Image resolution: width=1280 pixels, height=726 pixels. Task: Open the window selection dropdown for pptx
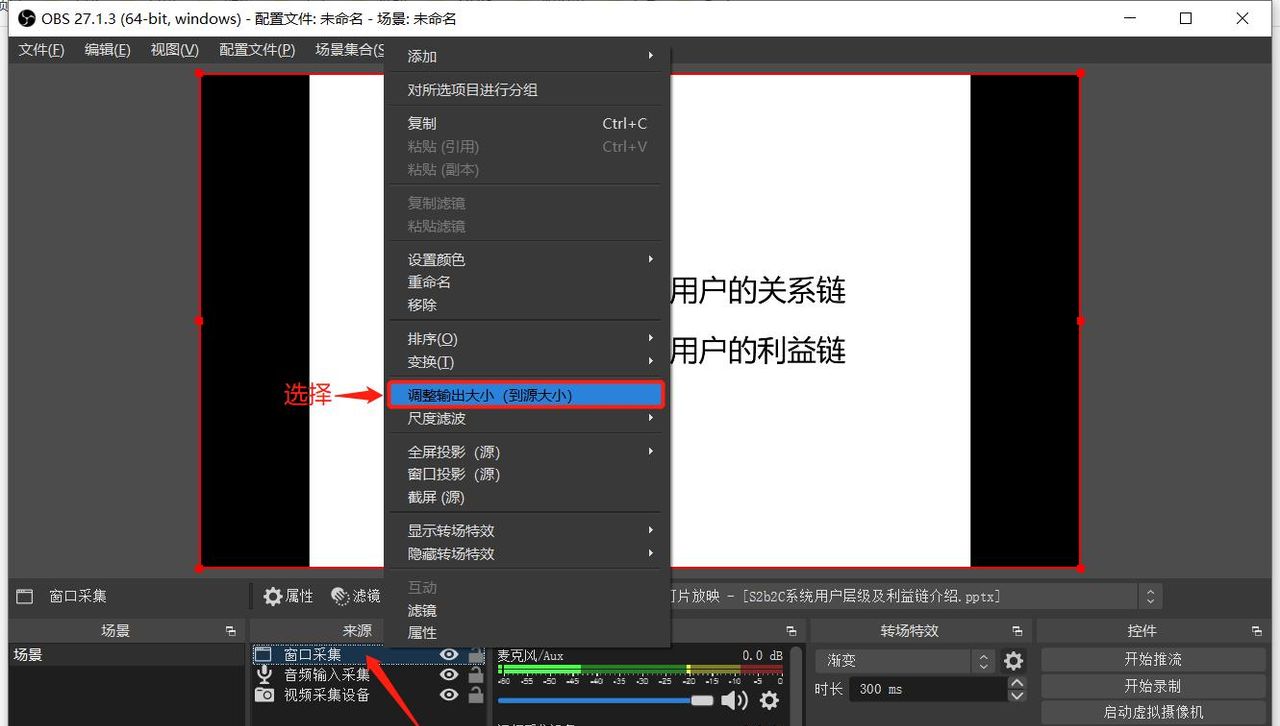[1150, 596]
